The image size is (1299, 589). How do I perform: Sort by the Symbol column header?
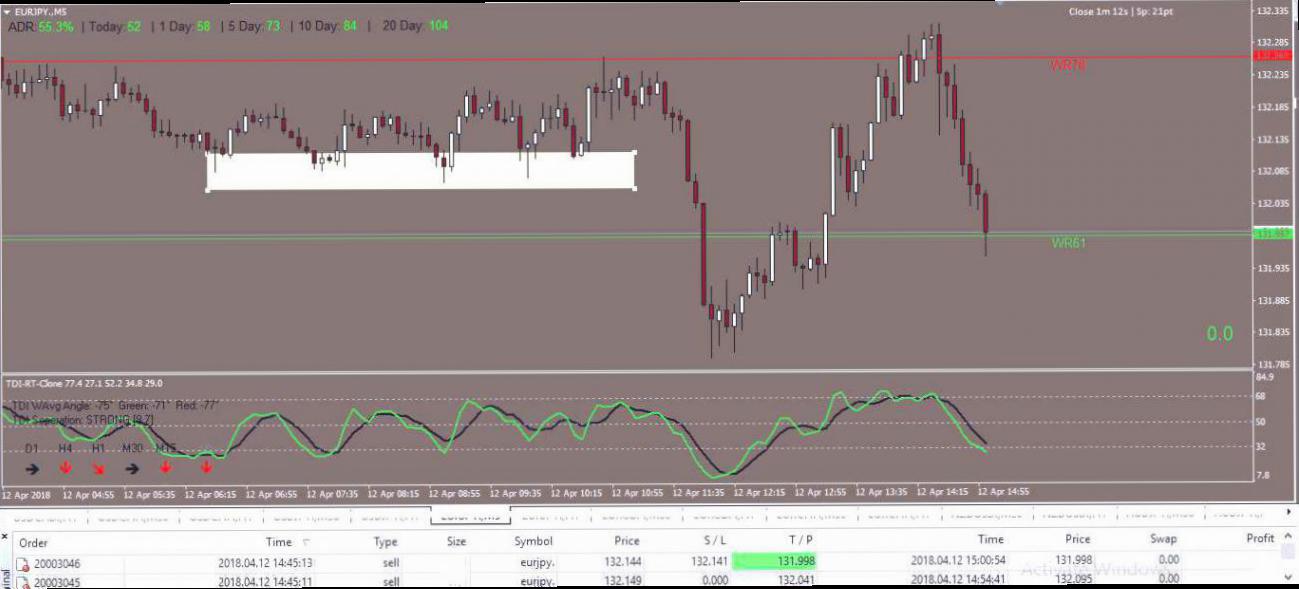533,541
